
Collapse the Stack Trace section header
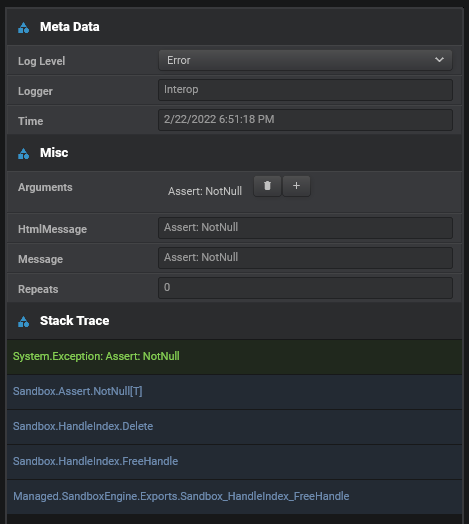click(x=234, y=321)
